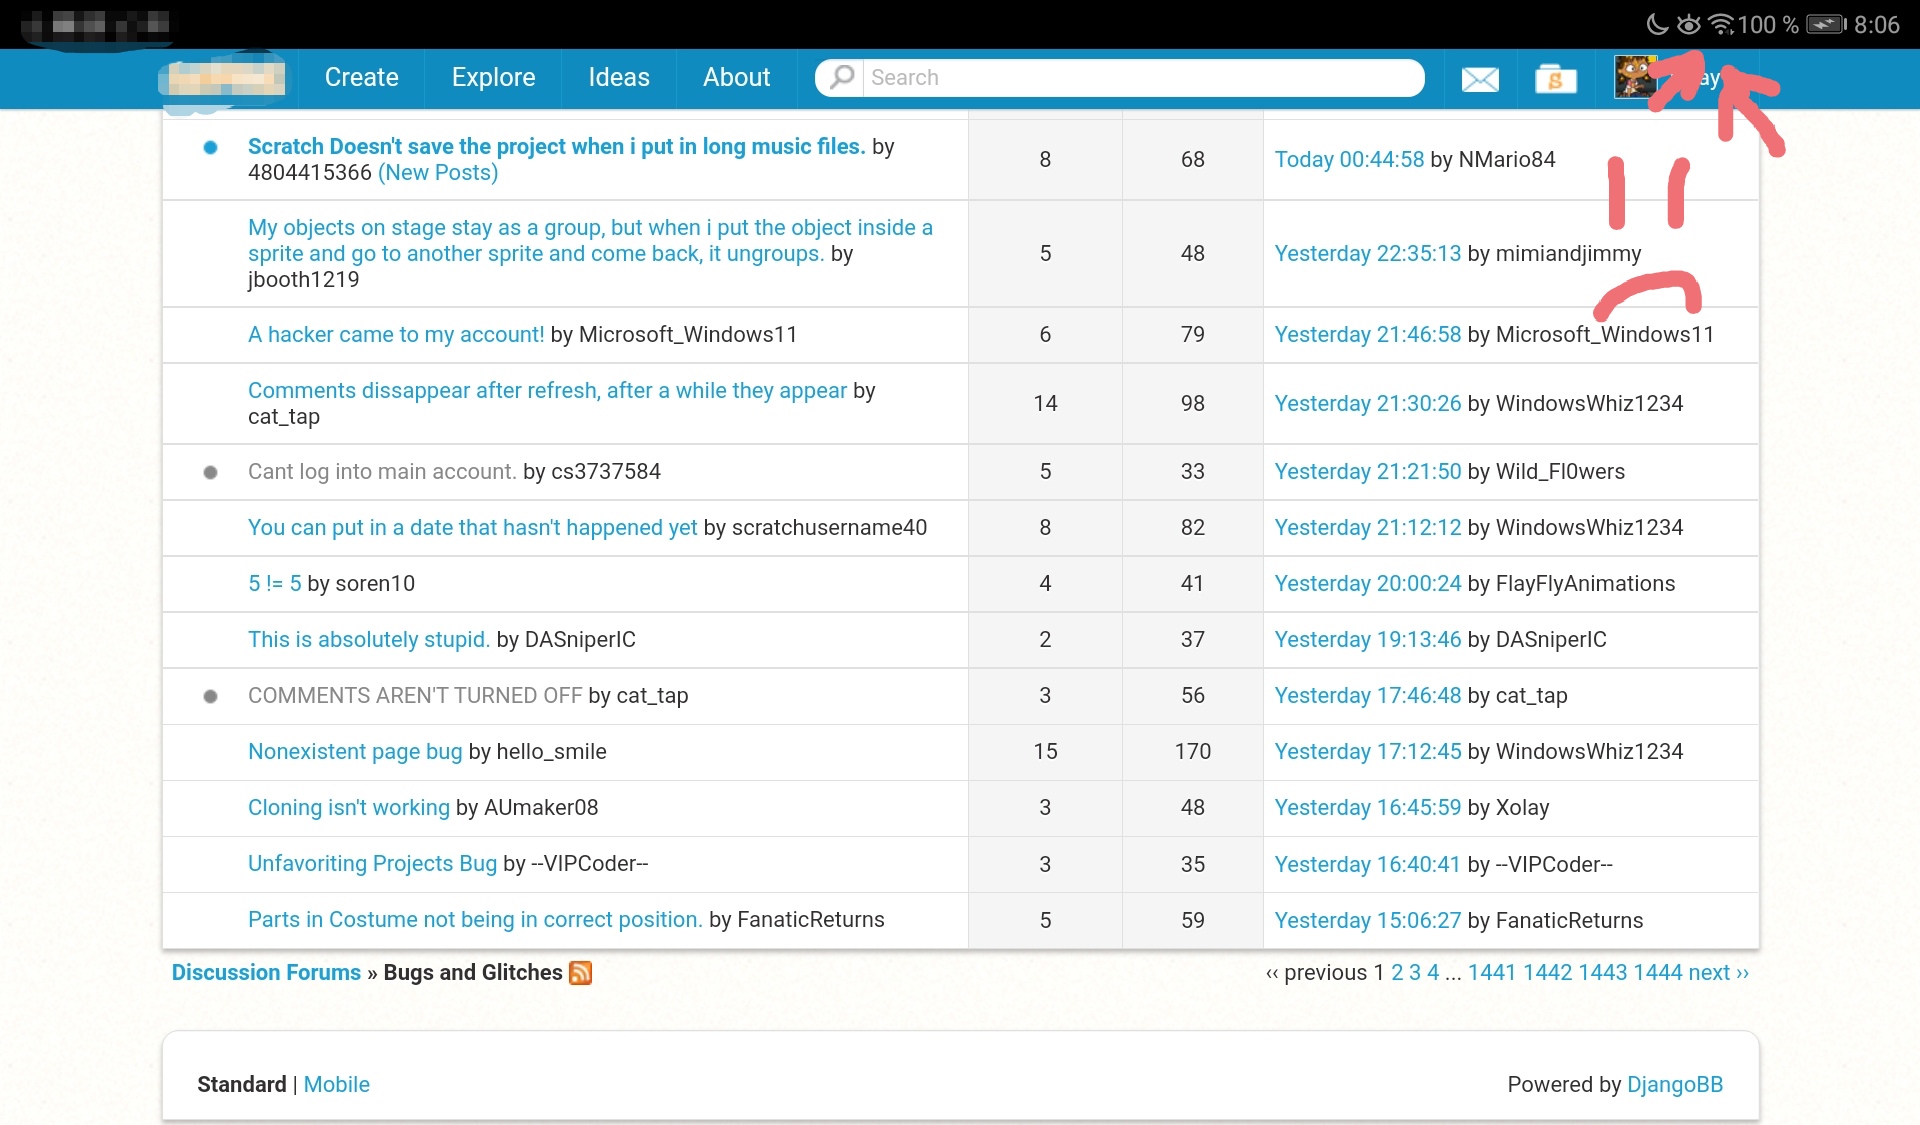Tap the eye comfort mode status icon
This screenshot has width=1920, height=1125.
tap(1687, 23)
